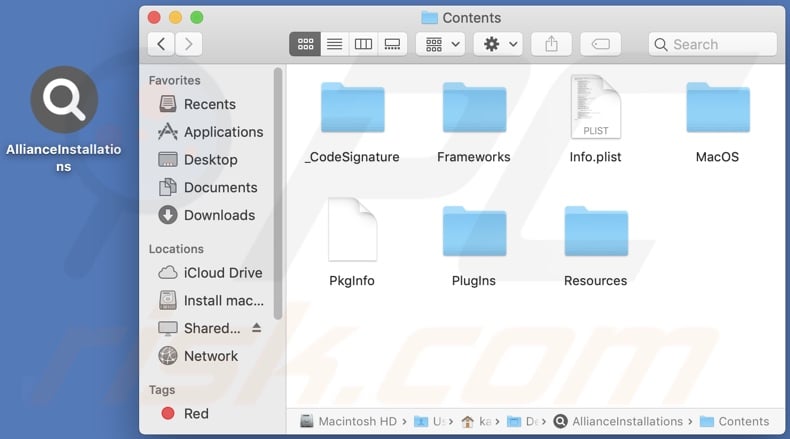Click the home folder in path bar
The image size is (790, 439).
pos(476,421)
